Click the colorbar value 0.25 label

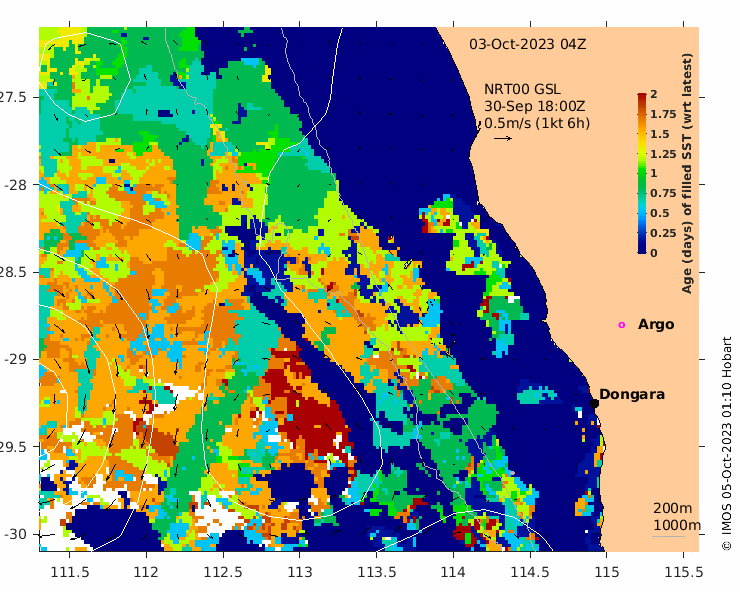coord(663,233)
